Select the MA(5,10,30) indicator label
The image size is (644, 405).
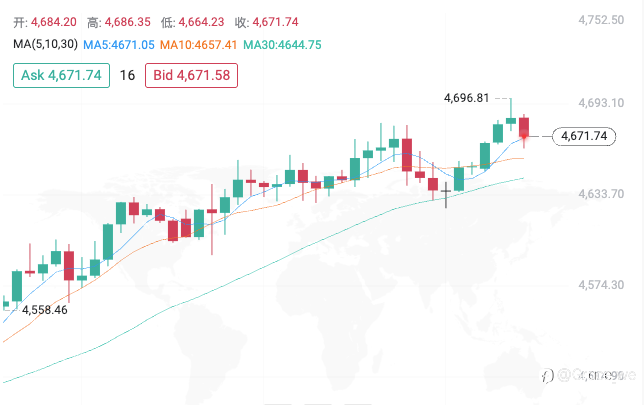[x=45, y=44]
